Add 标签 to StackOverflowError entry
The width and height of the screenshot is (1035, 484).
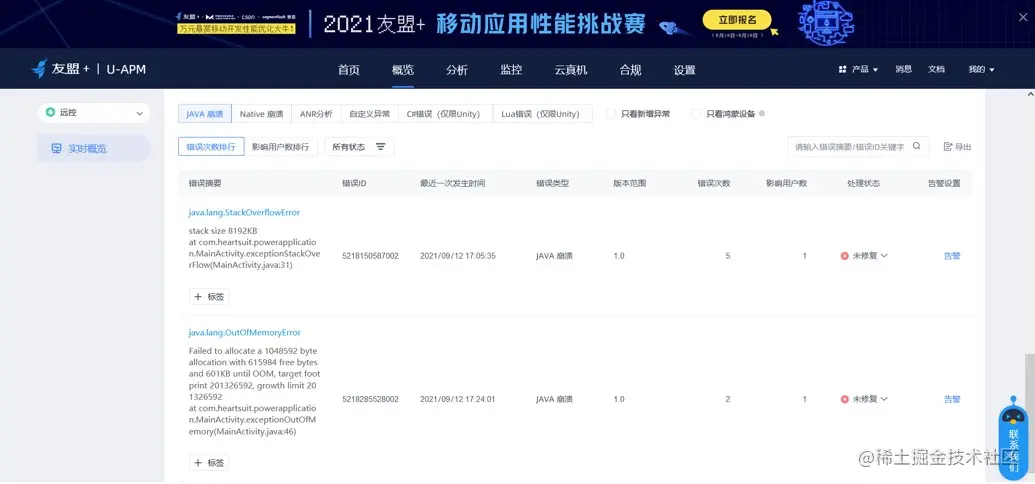pyautogui.click(x=209, y=297)
